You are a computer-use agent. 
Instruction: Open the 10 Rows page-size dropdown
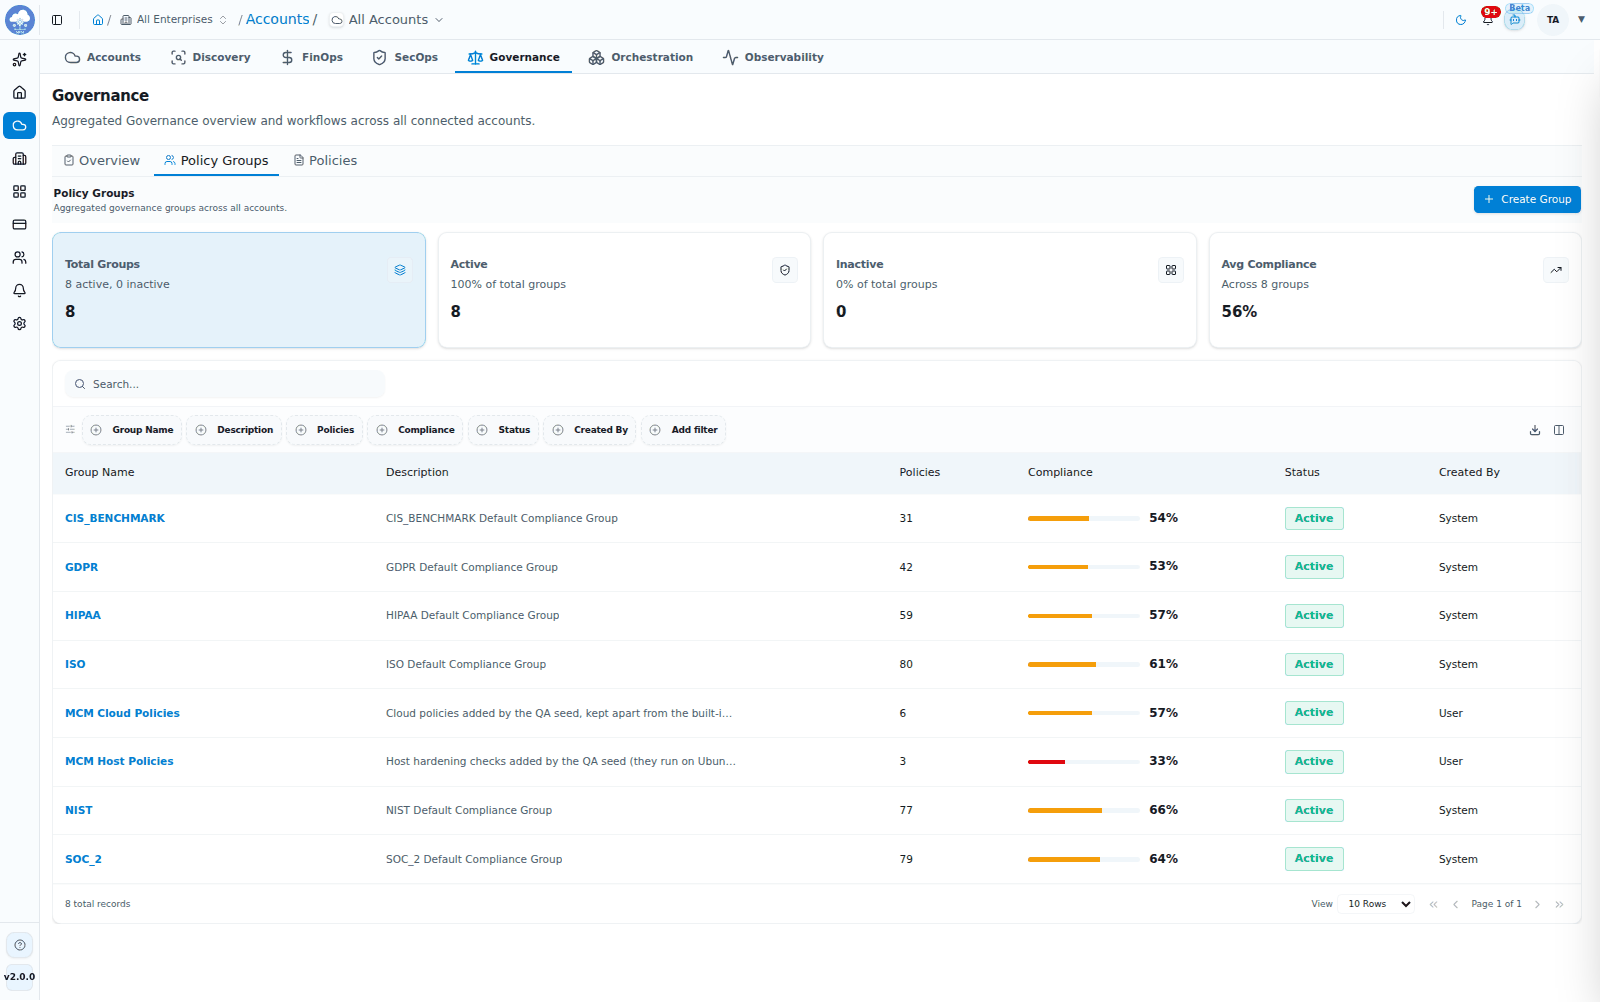coord(1379,904)
